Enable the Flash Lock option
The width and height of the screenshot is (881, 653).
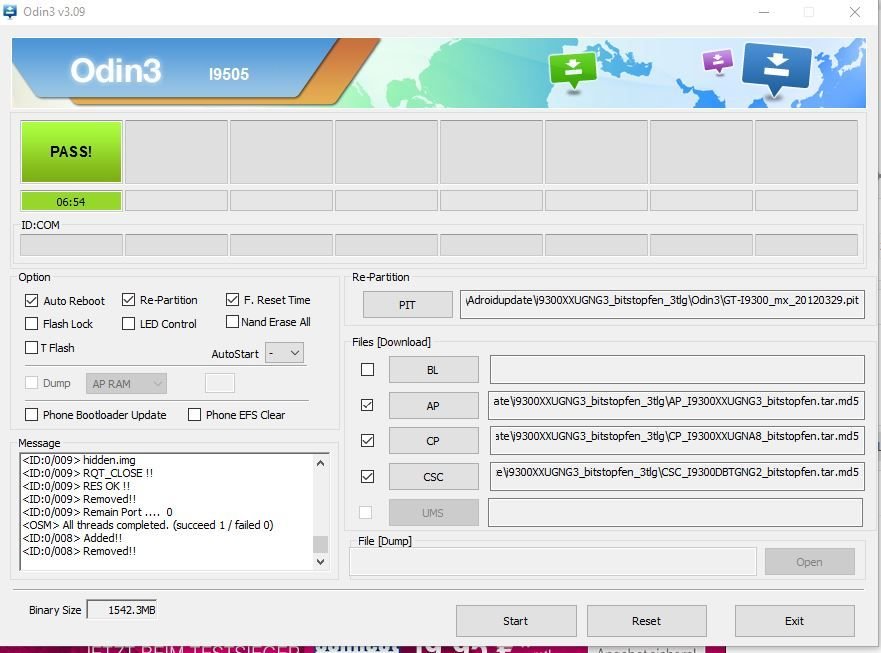tap(31, 324)
